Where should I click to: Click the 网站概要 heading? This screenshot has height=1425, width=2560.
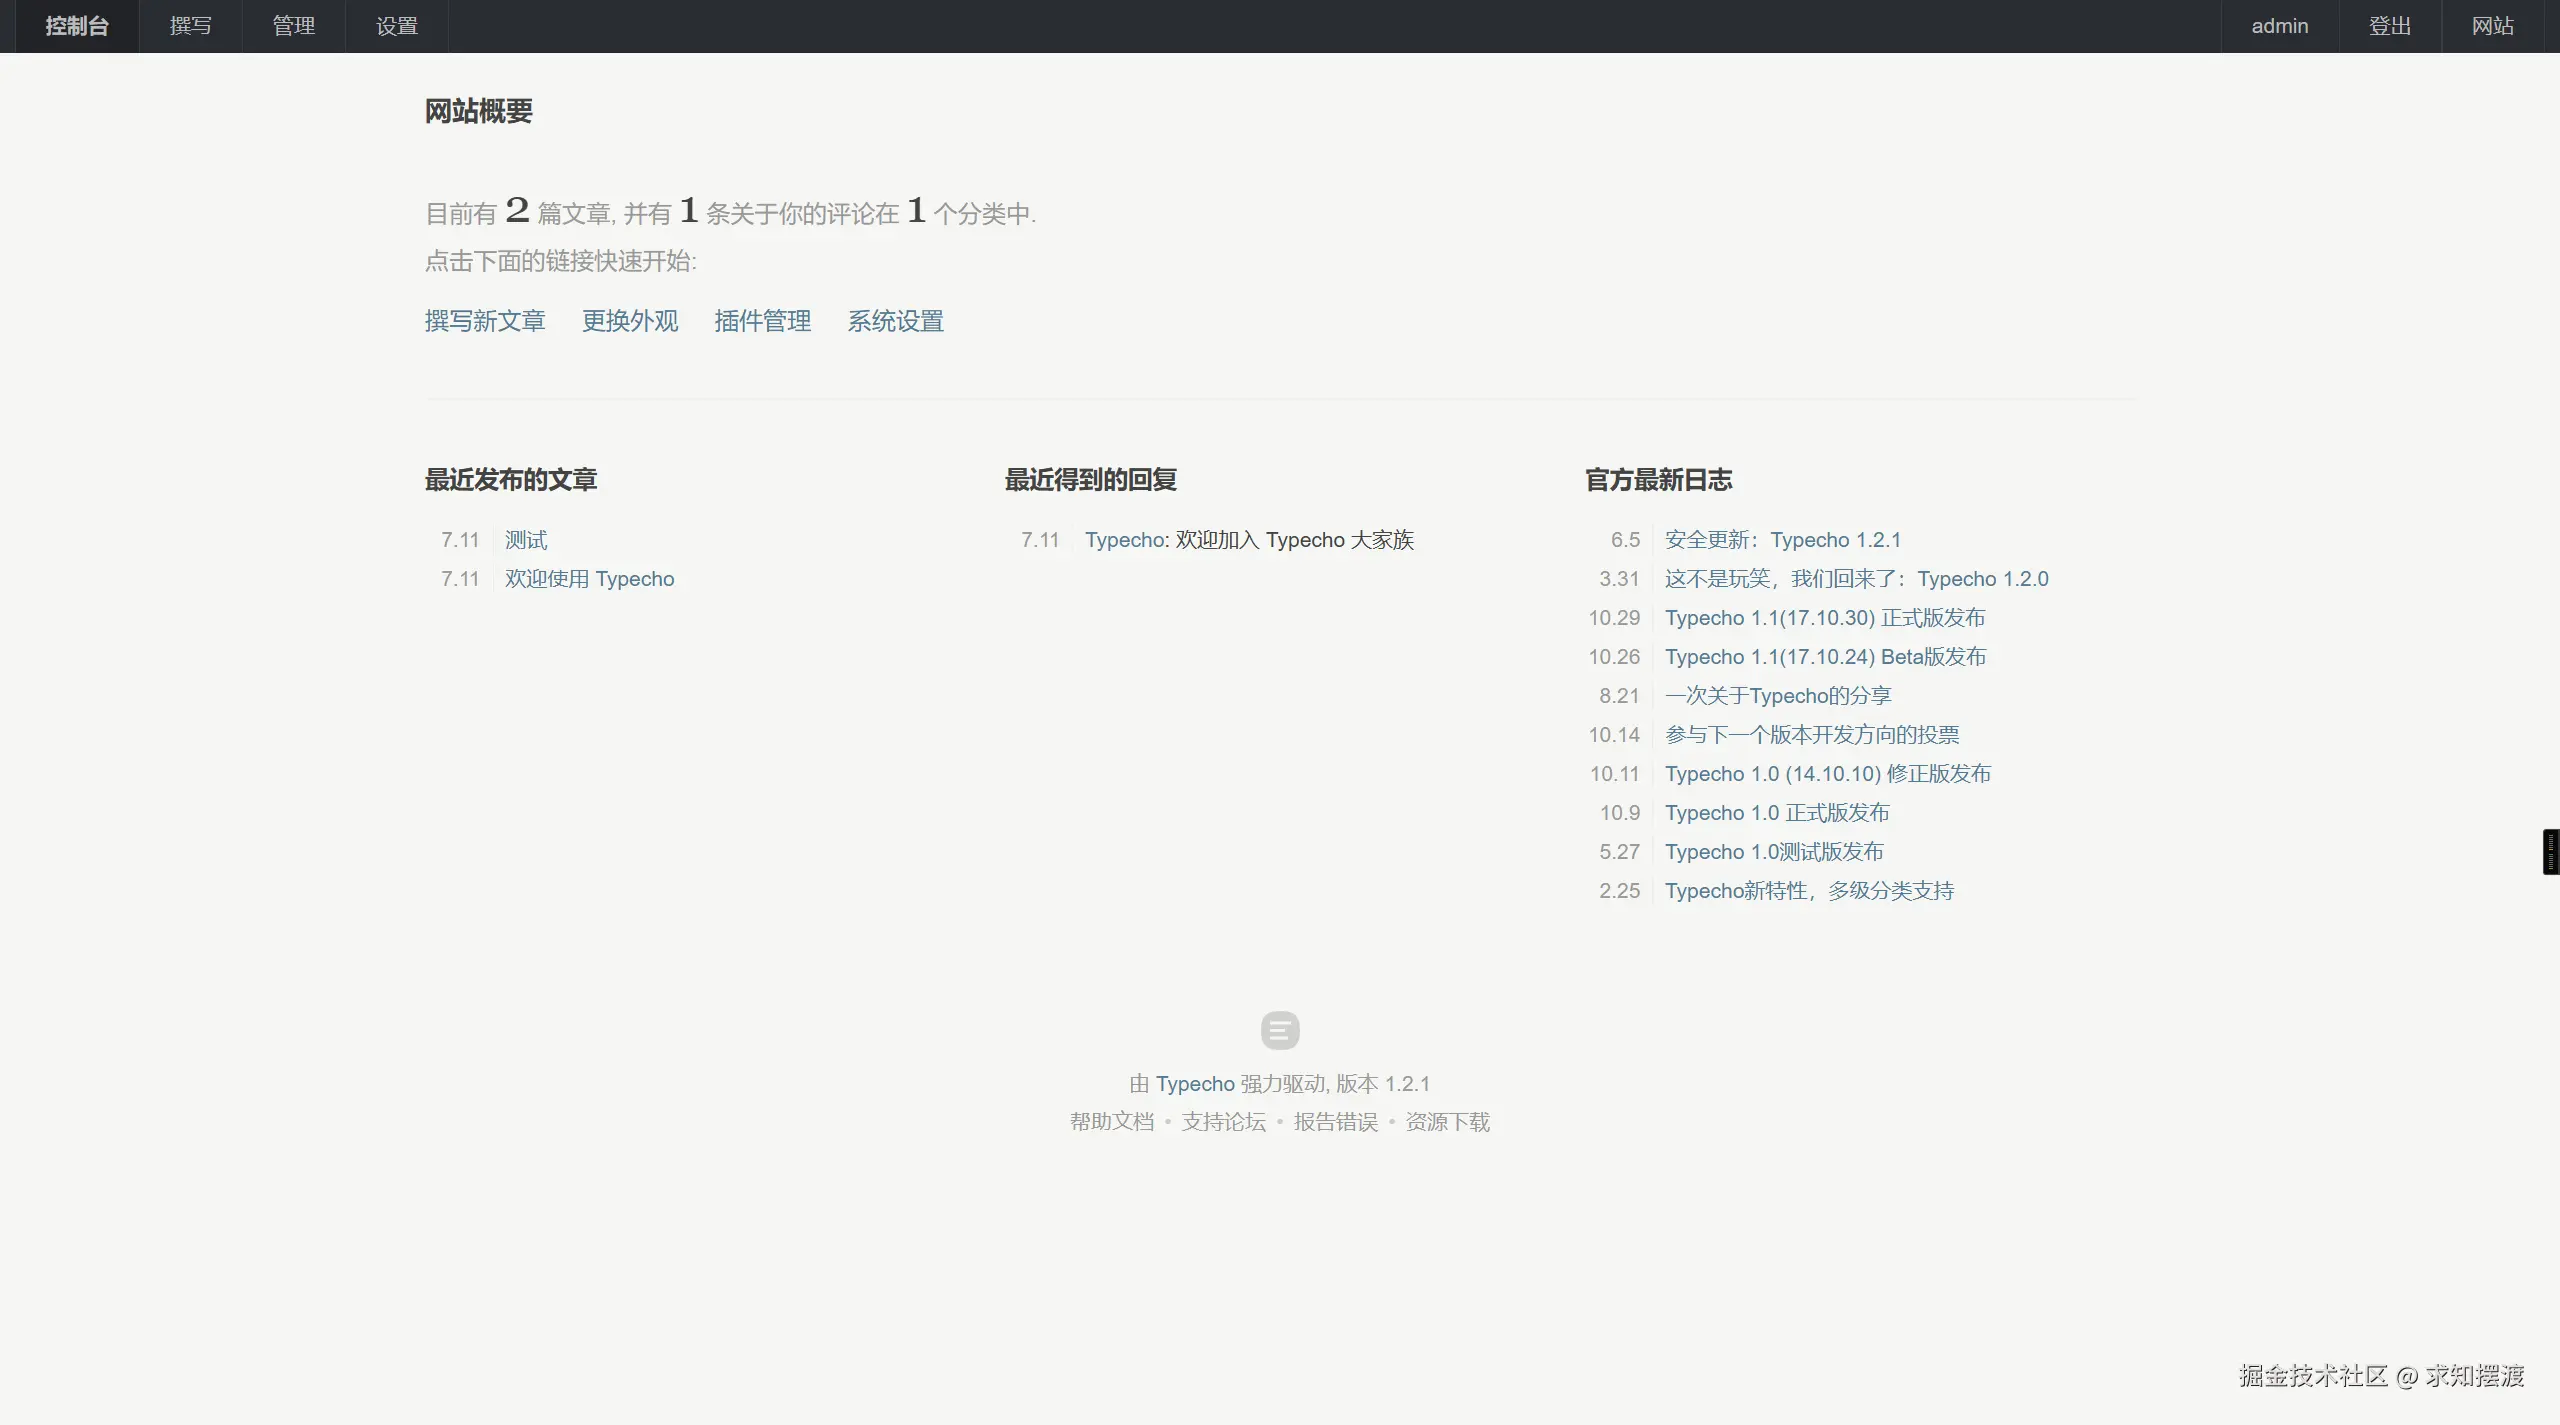click(x=479, y=111)
